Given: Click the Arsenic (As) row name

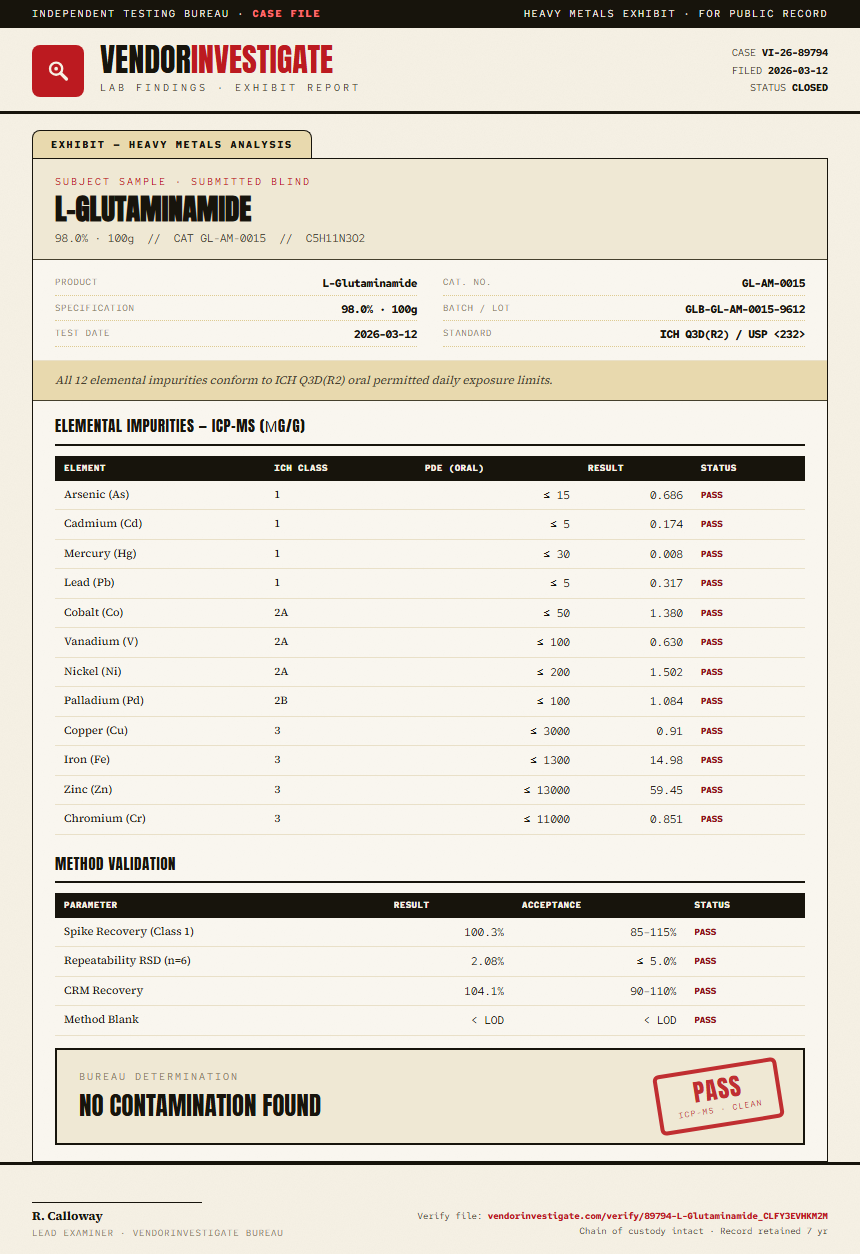Looking at the screenshot, I should [97, 495].
